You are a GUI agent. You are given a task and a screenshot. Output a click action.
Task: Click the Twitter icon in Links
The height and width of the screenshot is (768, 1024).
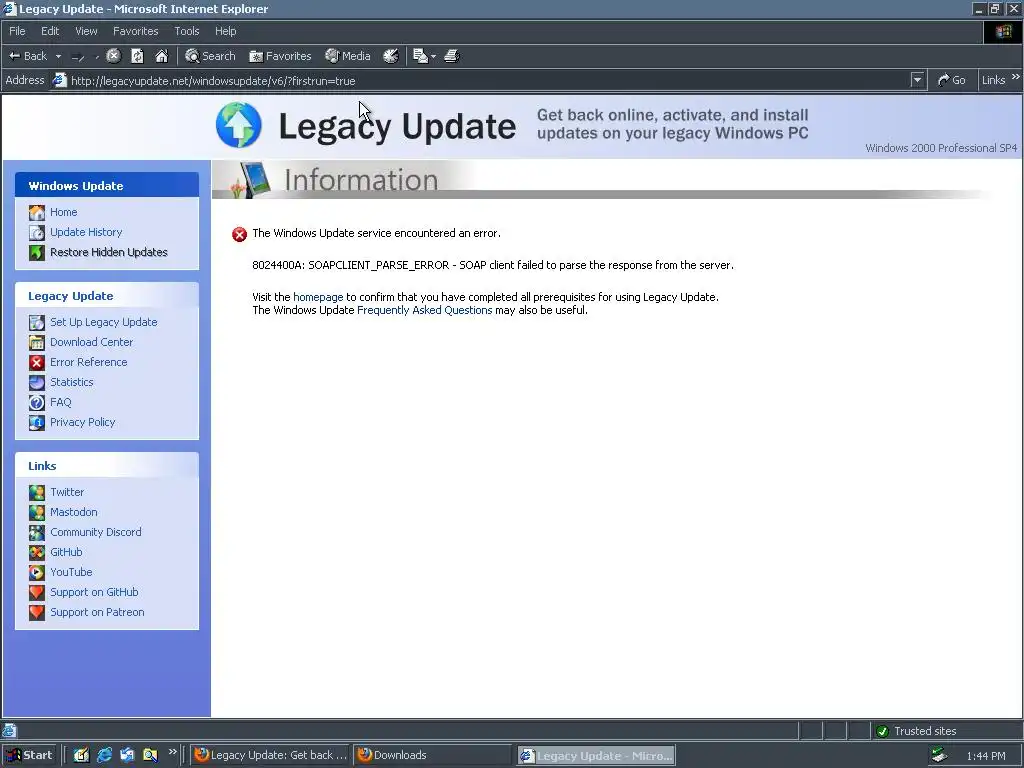pos(37,492)
